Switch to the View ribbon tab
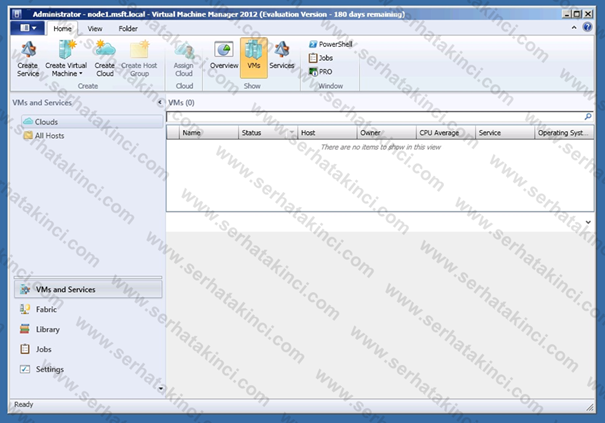Screen dimensions: 605x423 pos(95,29)
